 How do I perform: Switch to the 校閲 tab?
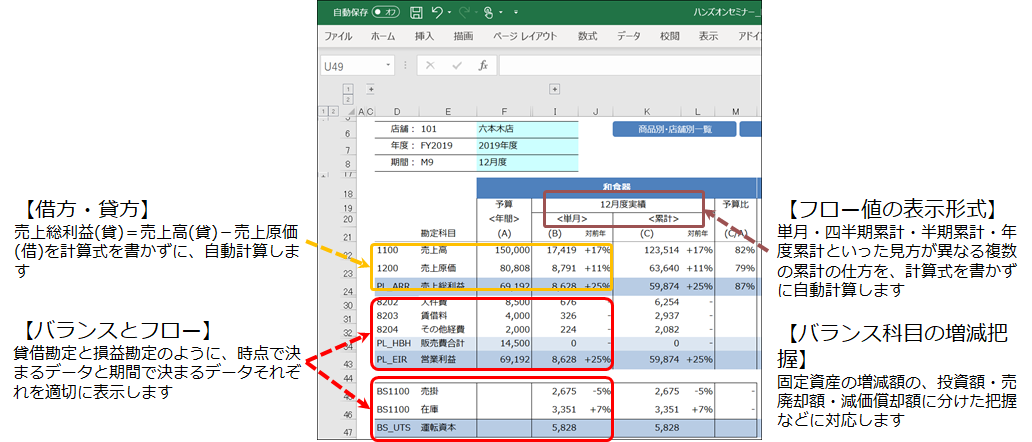coord(670,36)
